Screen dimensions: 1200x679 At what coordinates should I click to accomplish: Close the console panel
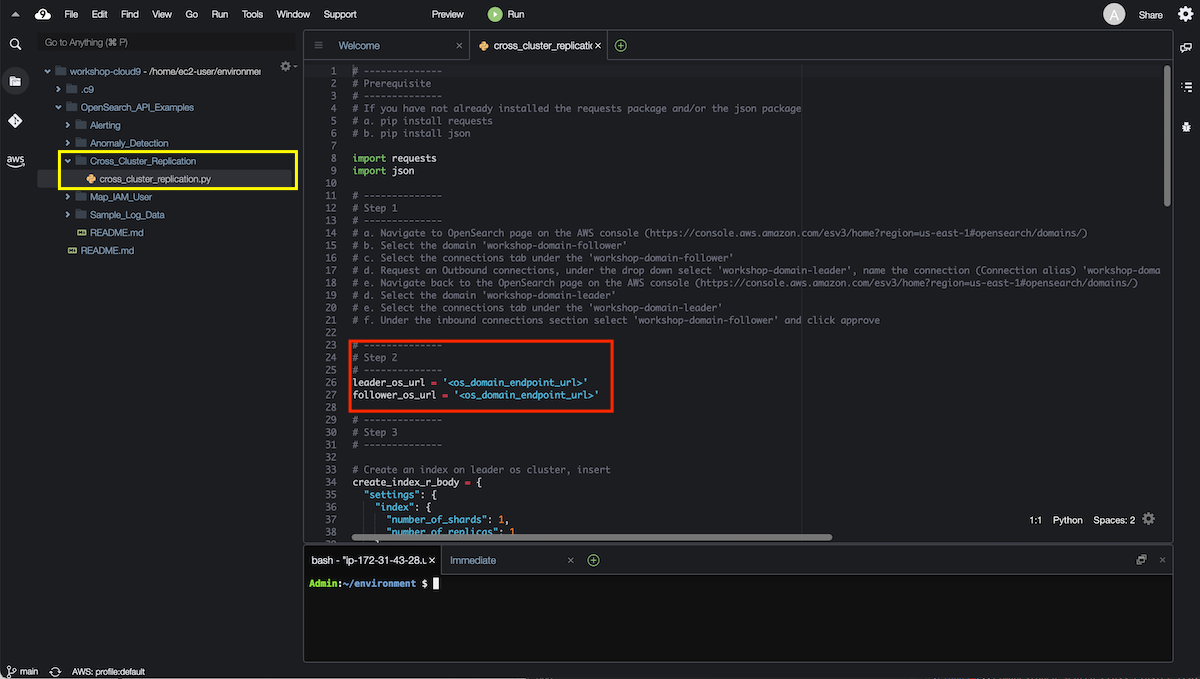tap(1162, 560)
